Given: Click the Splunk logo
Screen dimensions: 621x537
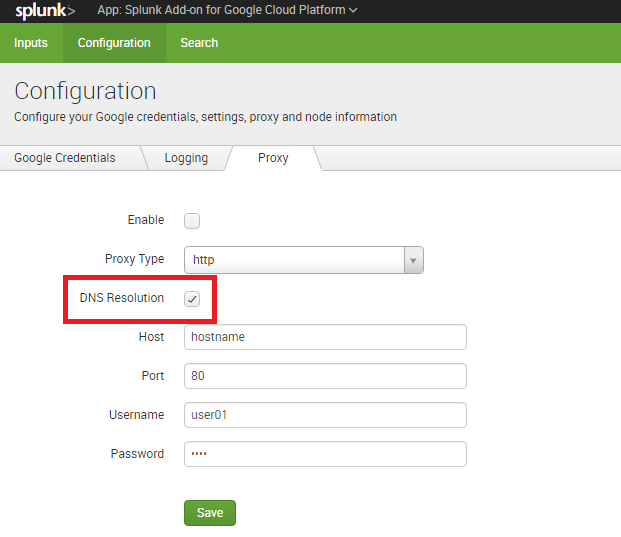Looking at the screenshot, I should 45,11.
